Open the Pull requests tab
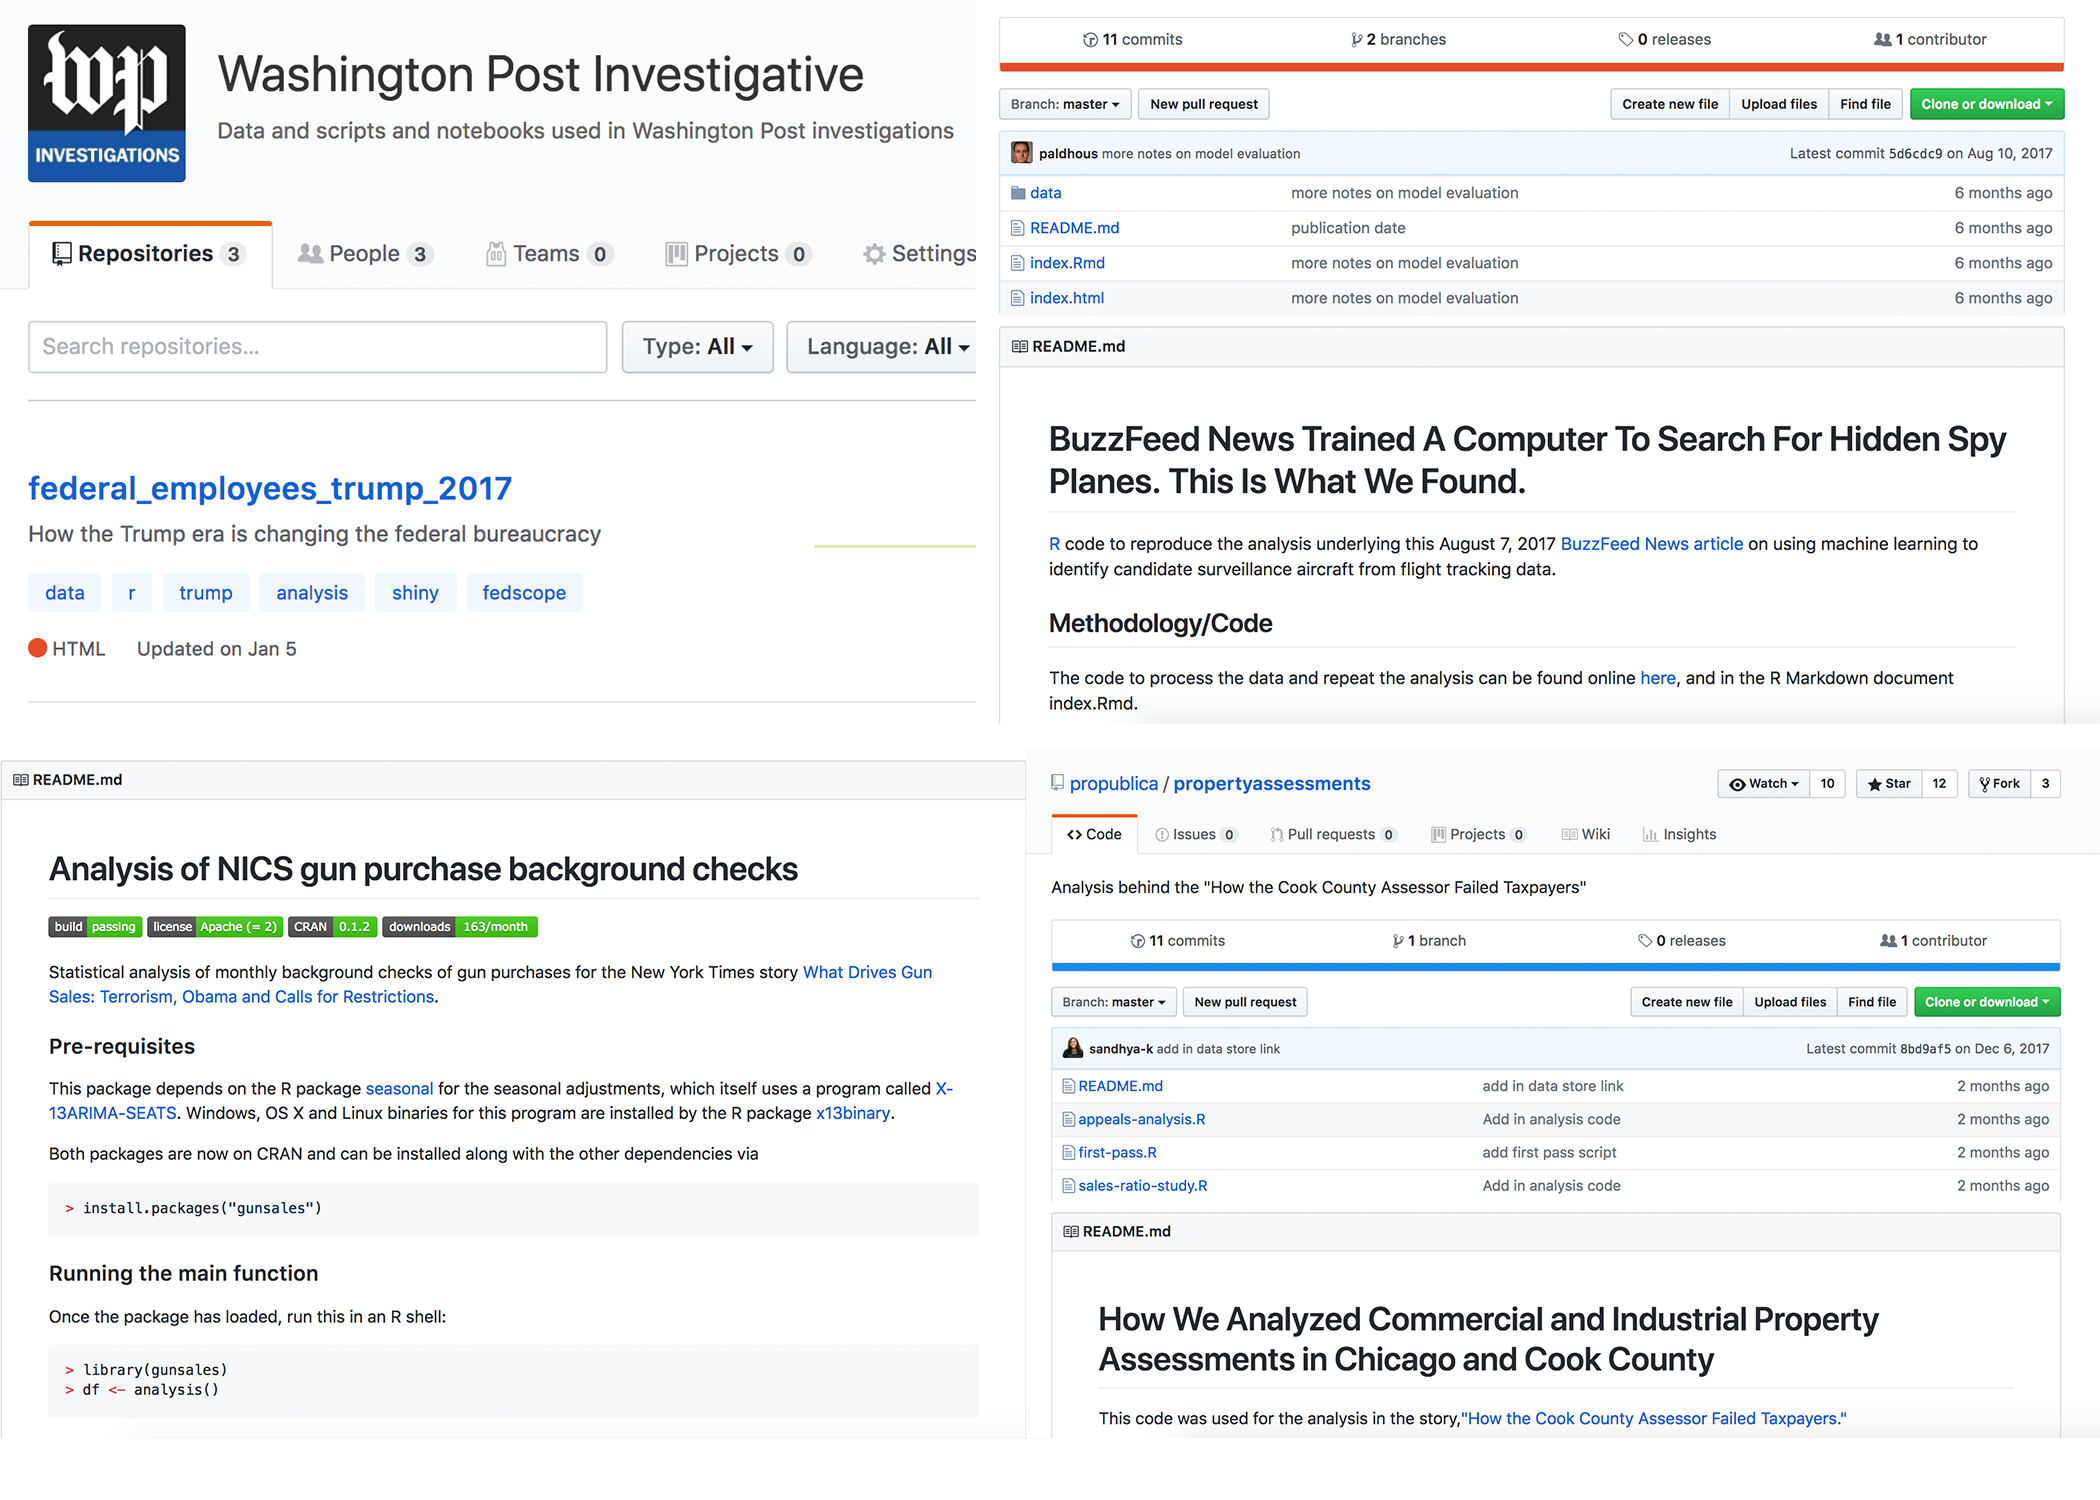This screenshot has width=2100, height=1500. coord(1331,834)
